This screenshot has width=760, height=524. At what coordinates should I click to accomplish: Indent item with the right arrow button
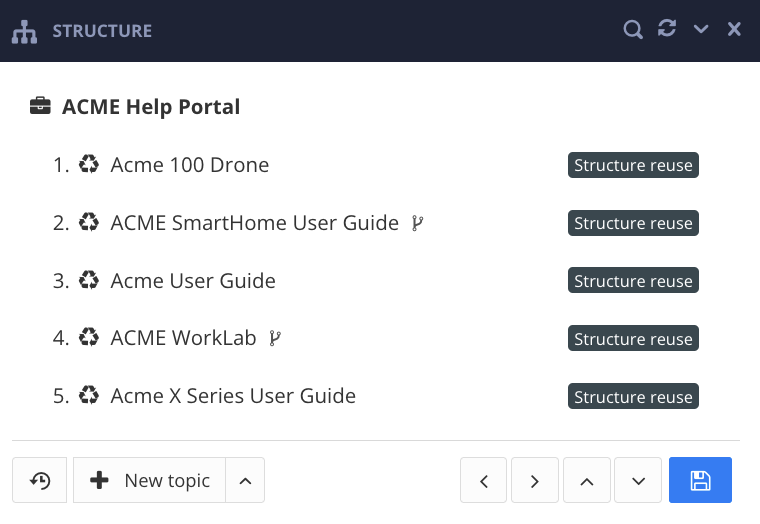coord(536,481)
